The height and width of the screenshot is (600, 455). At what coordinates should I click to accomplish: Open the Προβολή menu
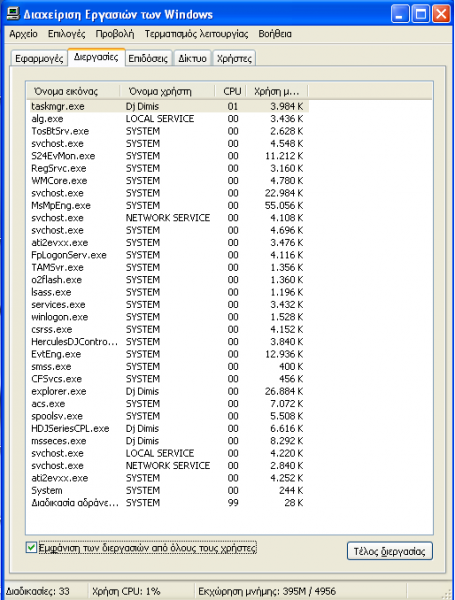(115, 34)
